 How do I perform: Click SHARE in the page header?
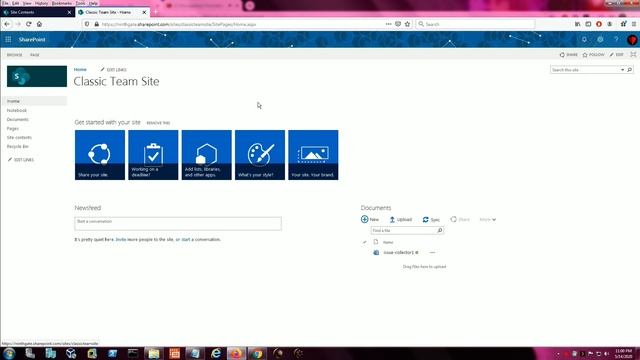568,55
